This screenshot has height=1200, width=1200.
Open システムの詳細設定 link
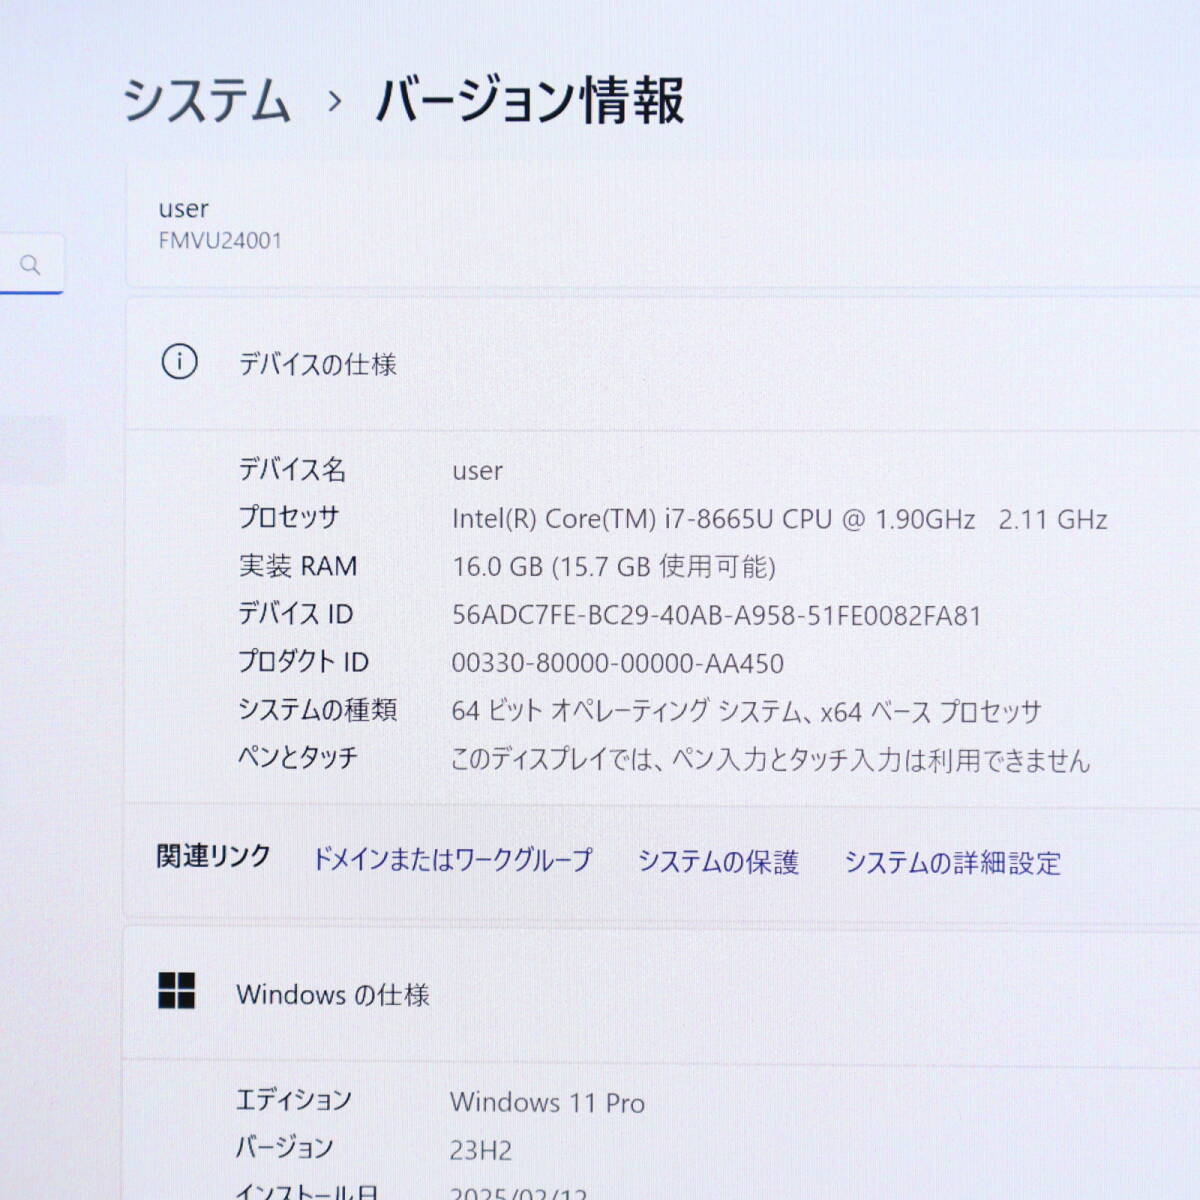(952, 862)
